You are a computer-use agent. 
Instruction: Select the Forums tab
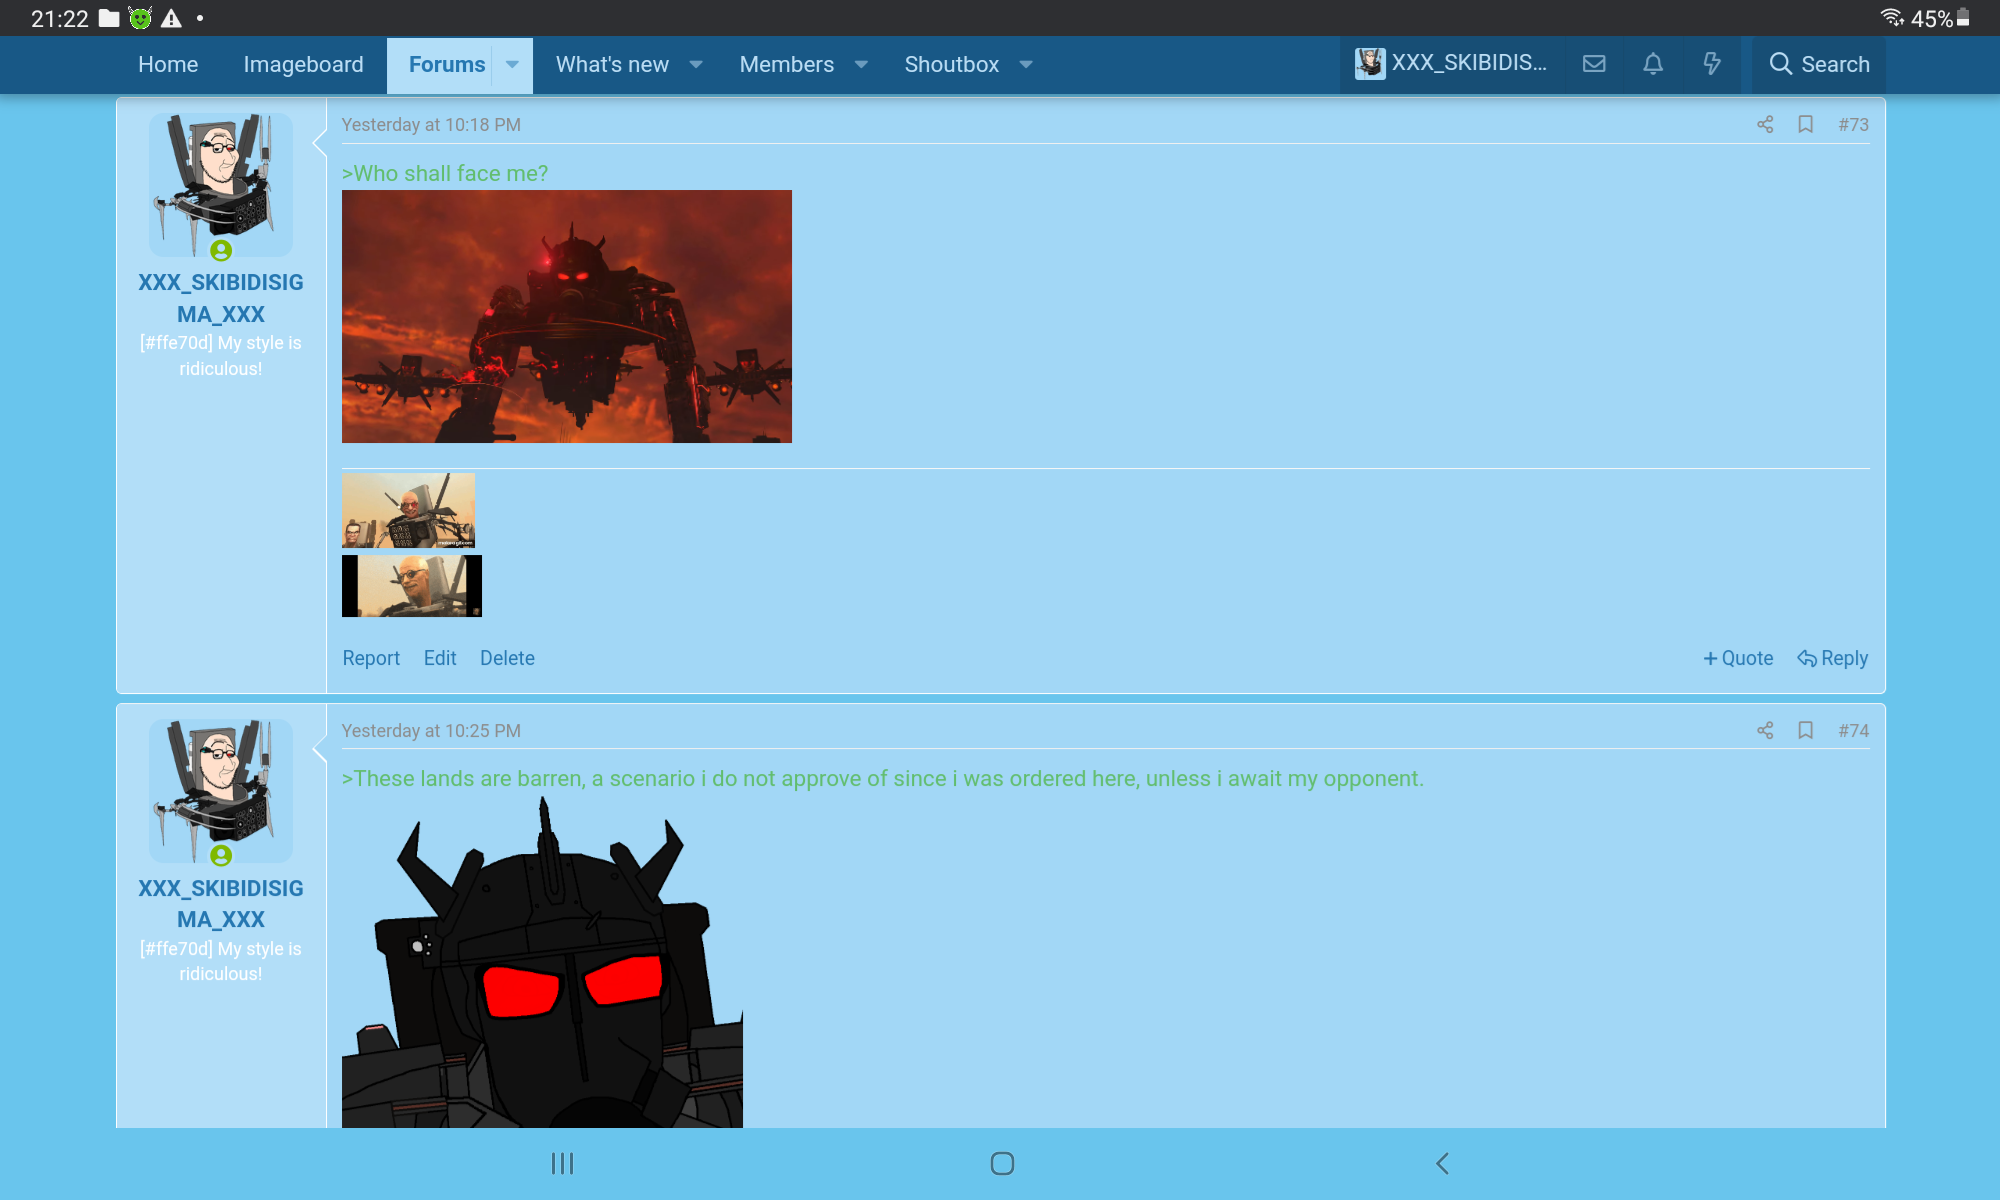(x=446, y=64)
